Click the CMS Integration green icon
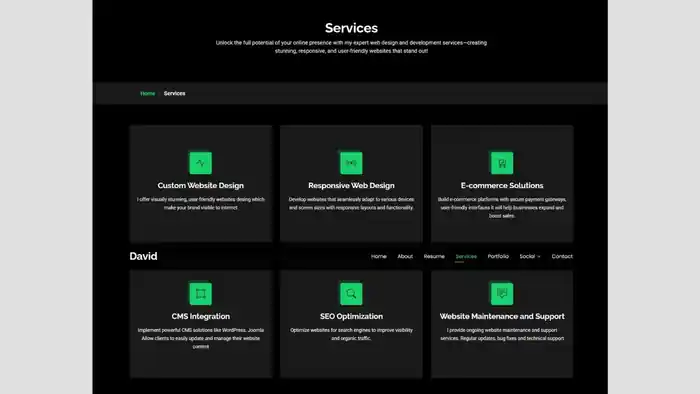This screenshot has width=700, height=394. [200, 294]
